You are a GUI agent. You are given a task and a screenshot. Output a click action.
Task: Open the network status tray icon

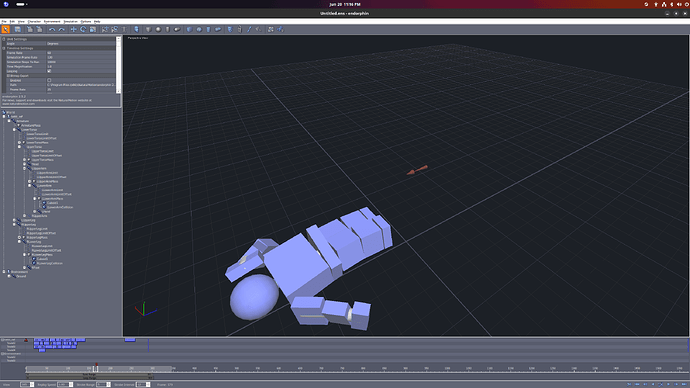[x=664, y=4]
